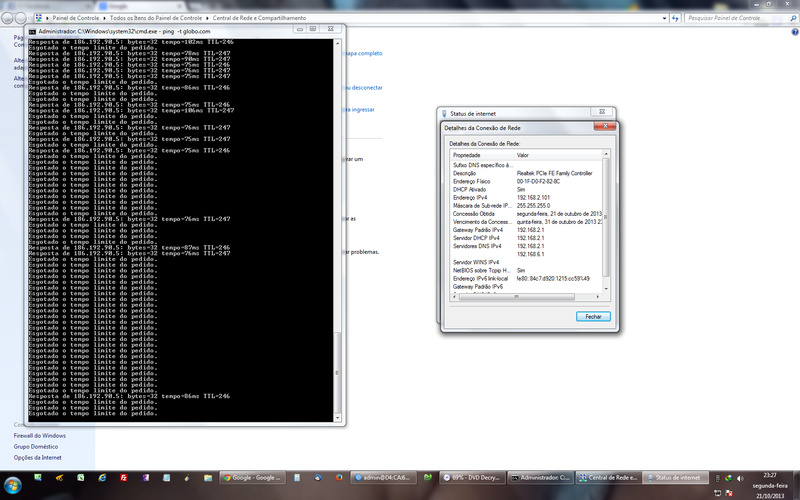Click the back arrow in the Control Panel window

tap(7, 18)
